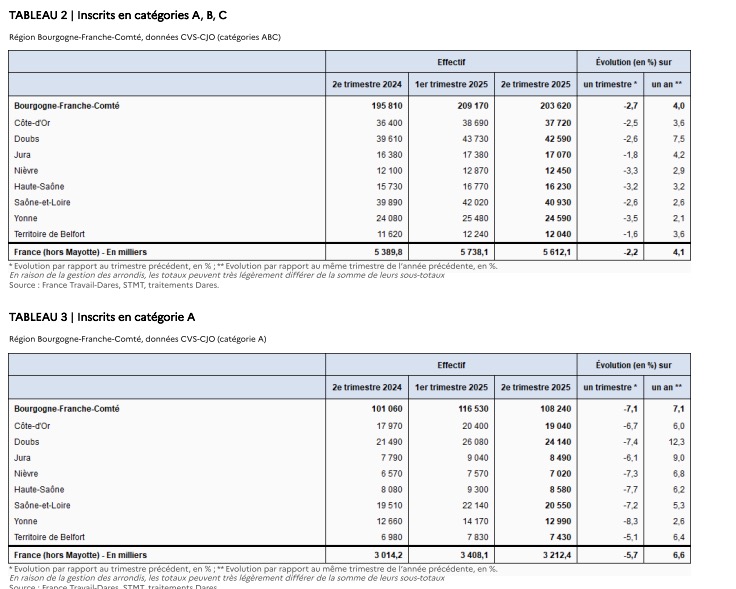The width and height of the screenshot is (736, 589).
Task: Select Territoire de Belfort value 7 430
Action: (x=560, y=537)
